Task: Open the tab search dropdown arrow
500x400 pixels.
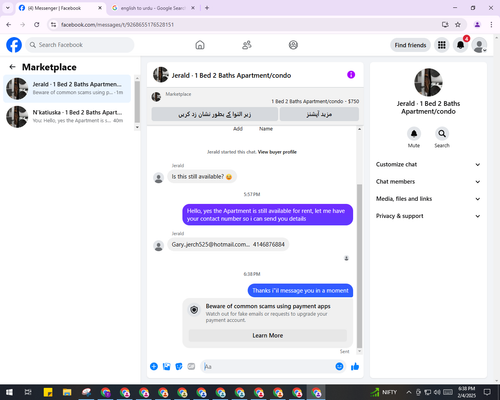Action: pos(8,8)
